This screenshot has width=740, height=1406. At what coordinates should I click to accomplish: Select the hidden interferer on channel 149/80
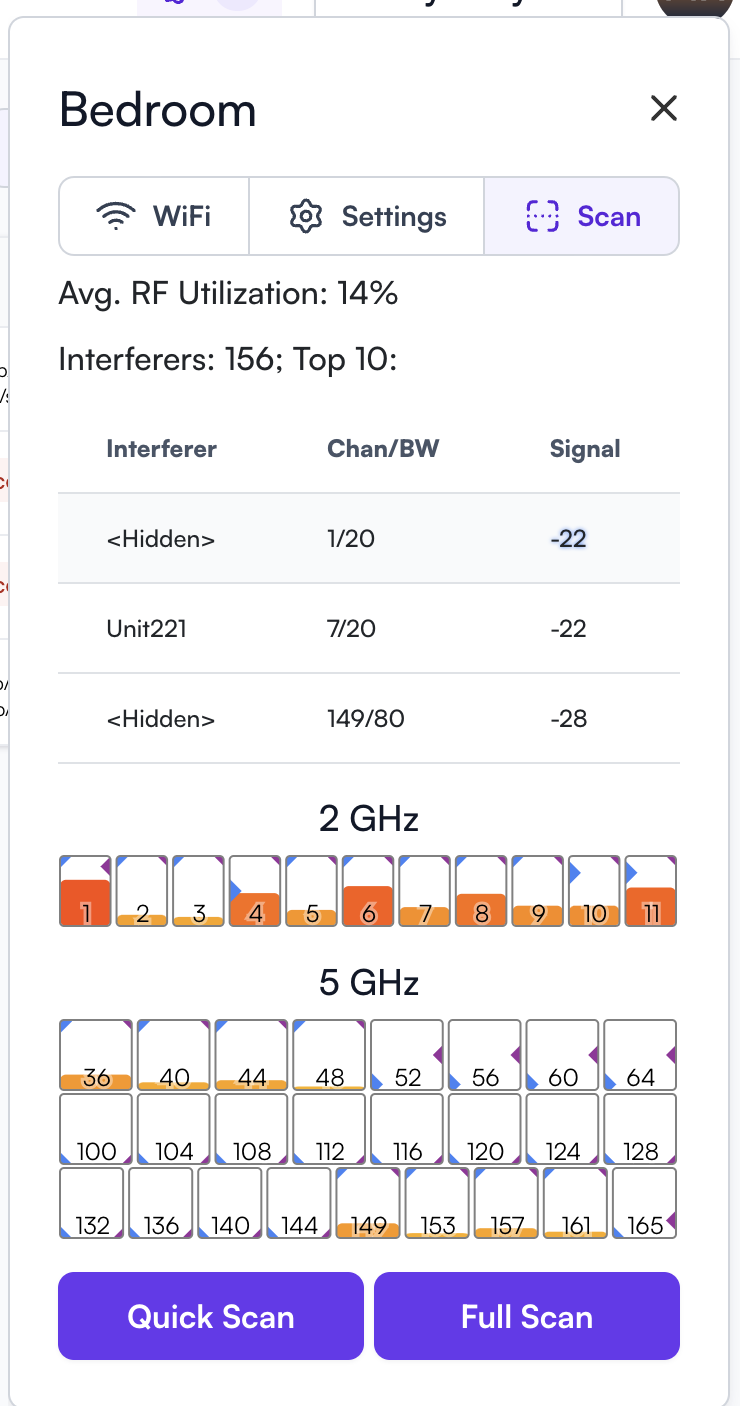pos(369,719)
